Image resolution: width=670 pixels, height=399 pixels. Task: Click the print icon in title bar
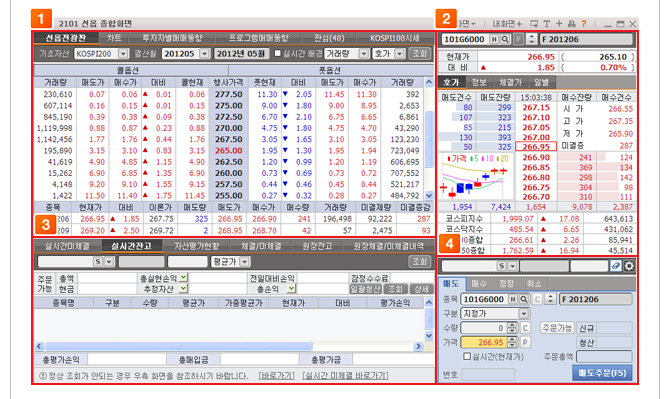pos(571,24)
